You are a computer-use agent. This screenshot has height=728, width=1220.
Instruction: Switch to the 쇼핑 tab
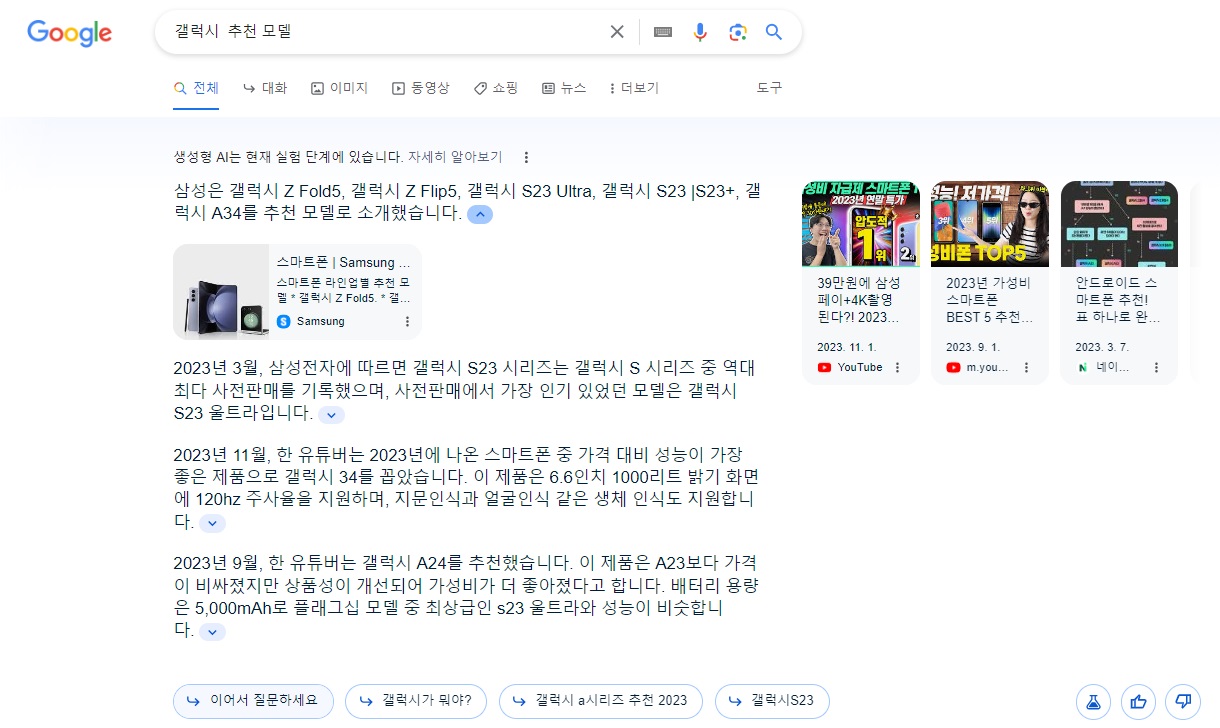[x=495, y=88]
